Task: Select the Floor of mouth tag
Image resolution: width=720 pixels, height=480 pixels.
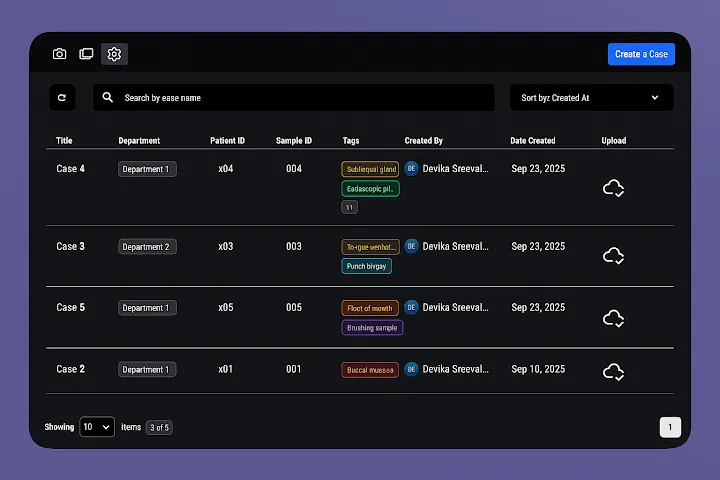Action: coord(370,308)
